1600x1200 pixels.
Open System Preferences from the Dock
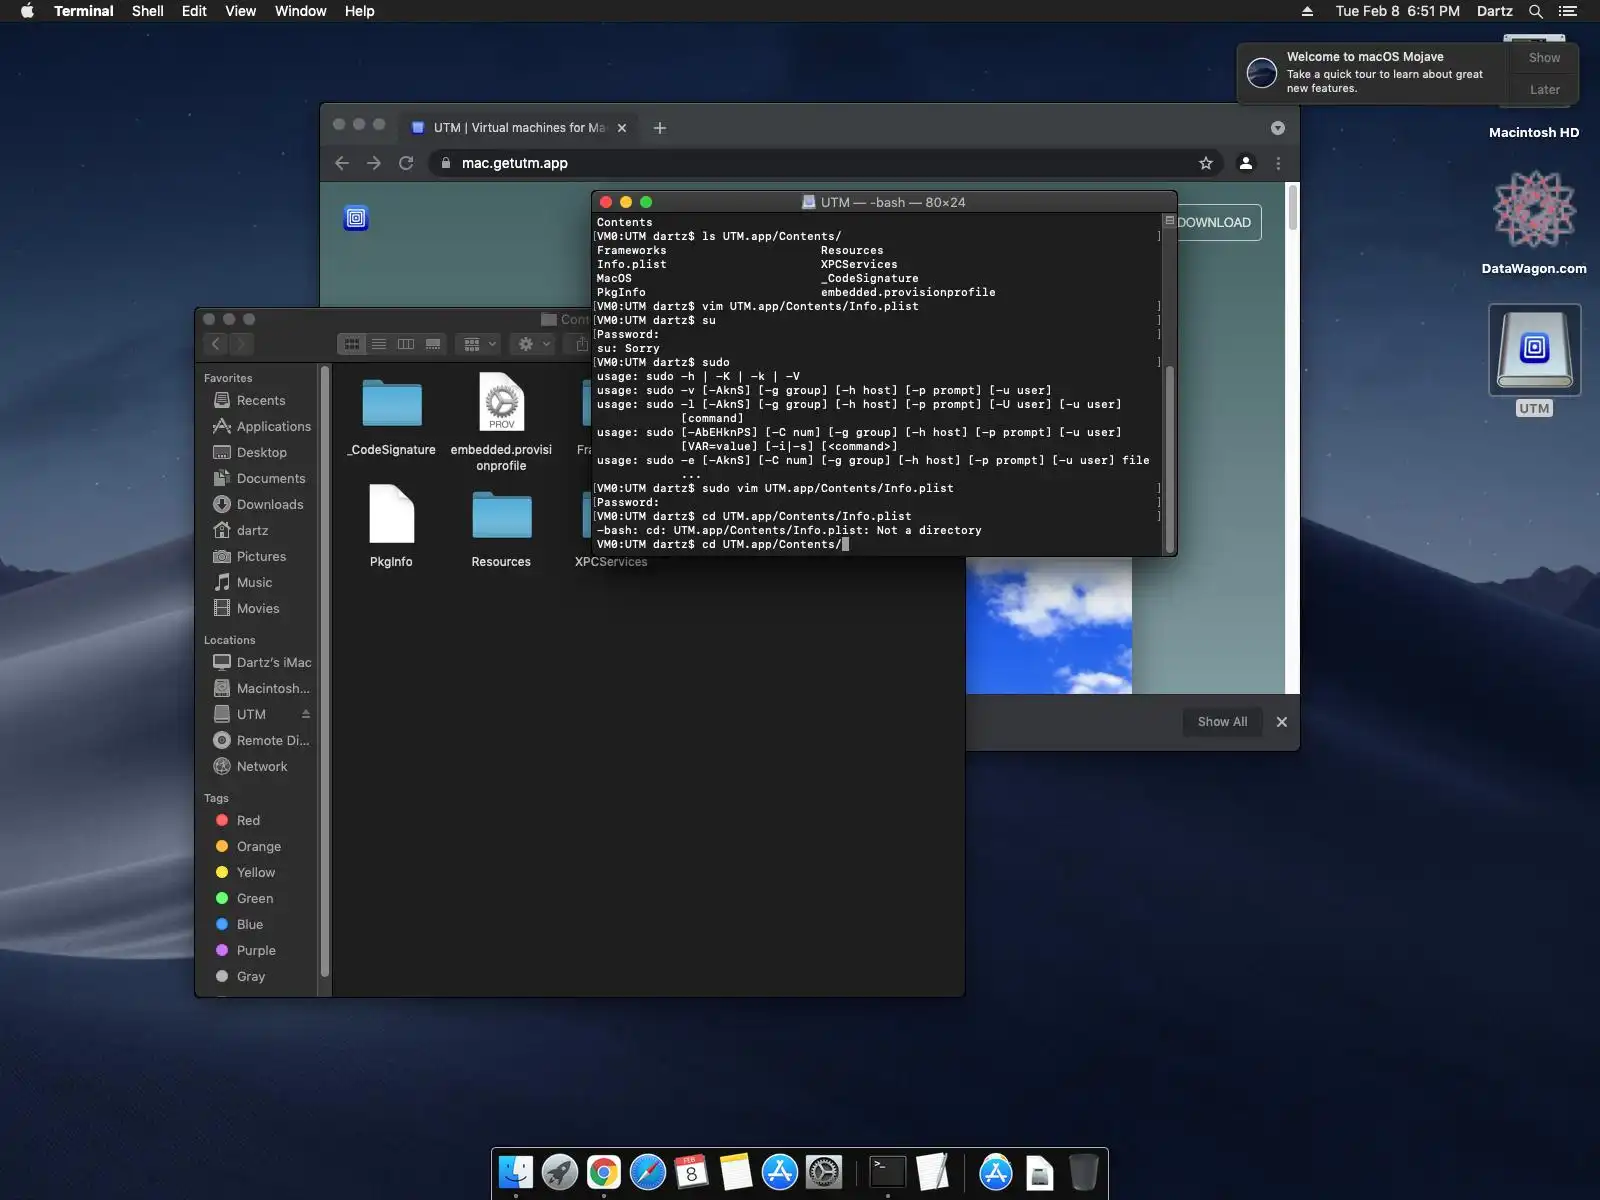tap(824, 1172)
